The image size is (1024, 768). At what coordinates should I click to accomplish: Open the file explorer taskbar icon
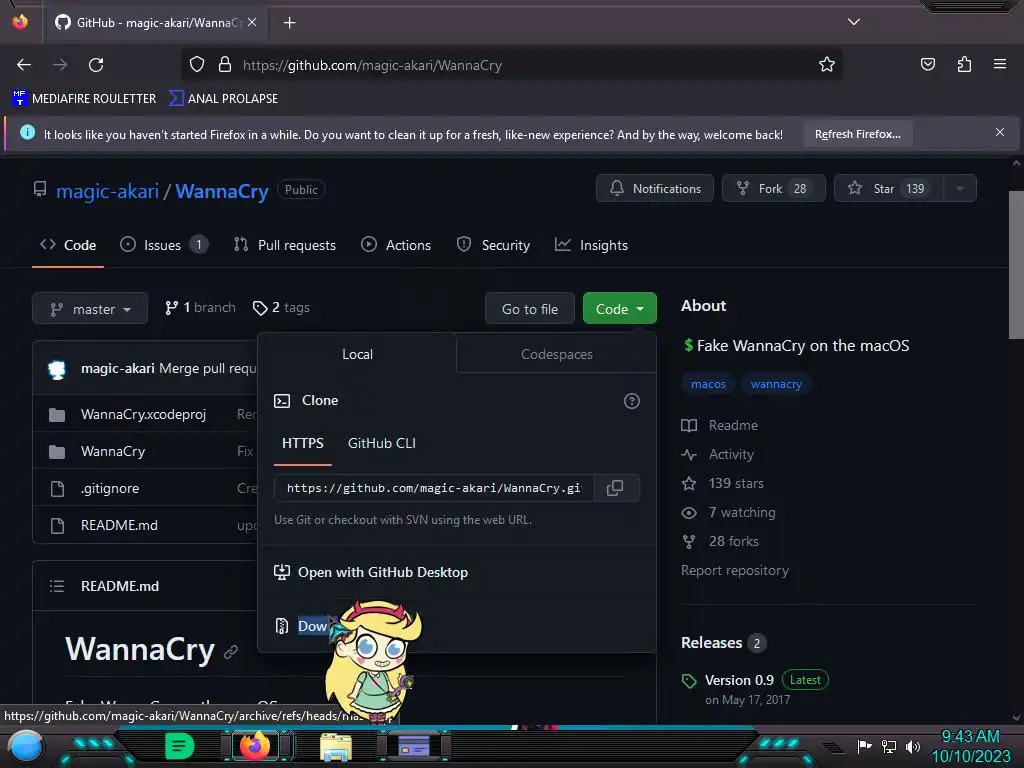(x=336, y=746)
